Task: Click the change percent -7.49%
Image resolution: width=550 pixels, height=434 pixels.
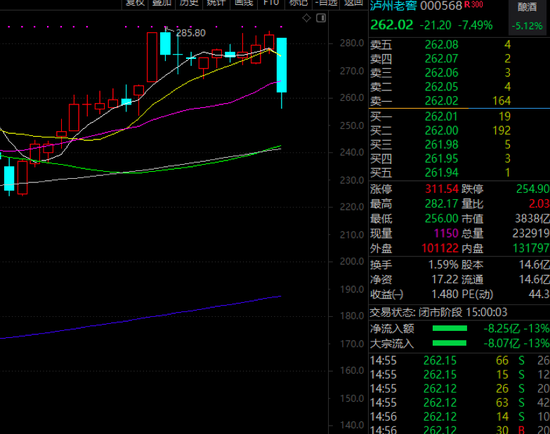Action: coord(475,25)
